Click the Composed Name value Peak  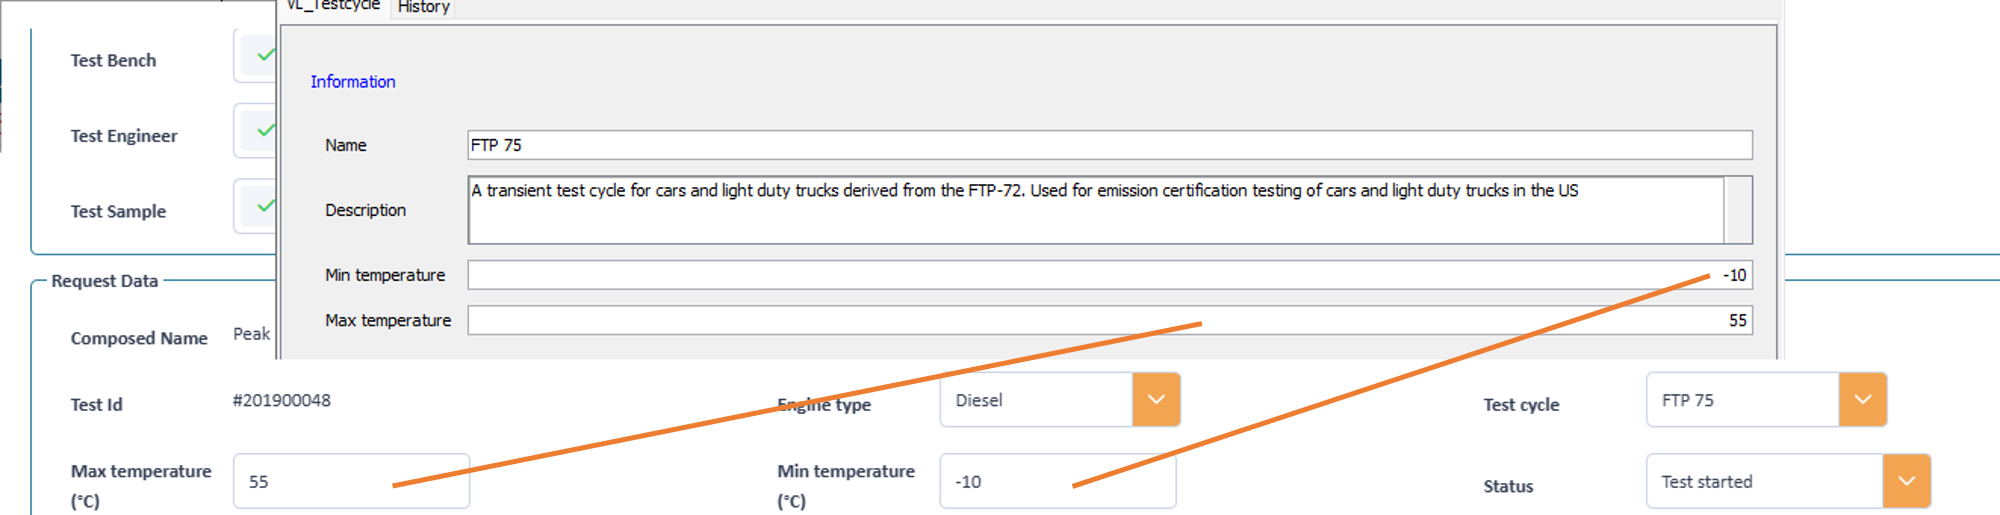coord(252,334)
